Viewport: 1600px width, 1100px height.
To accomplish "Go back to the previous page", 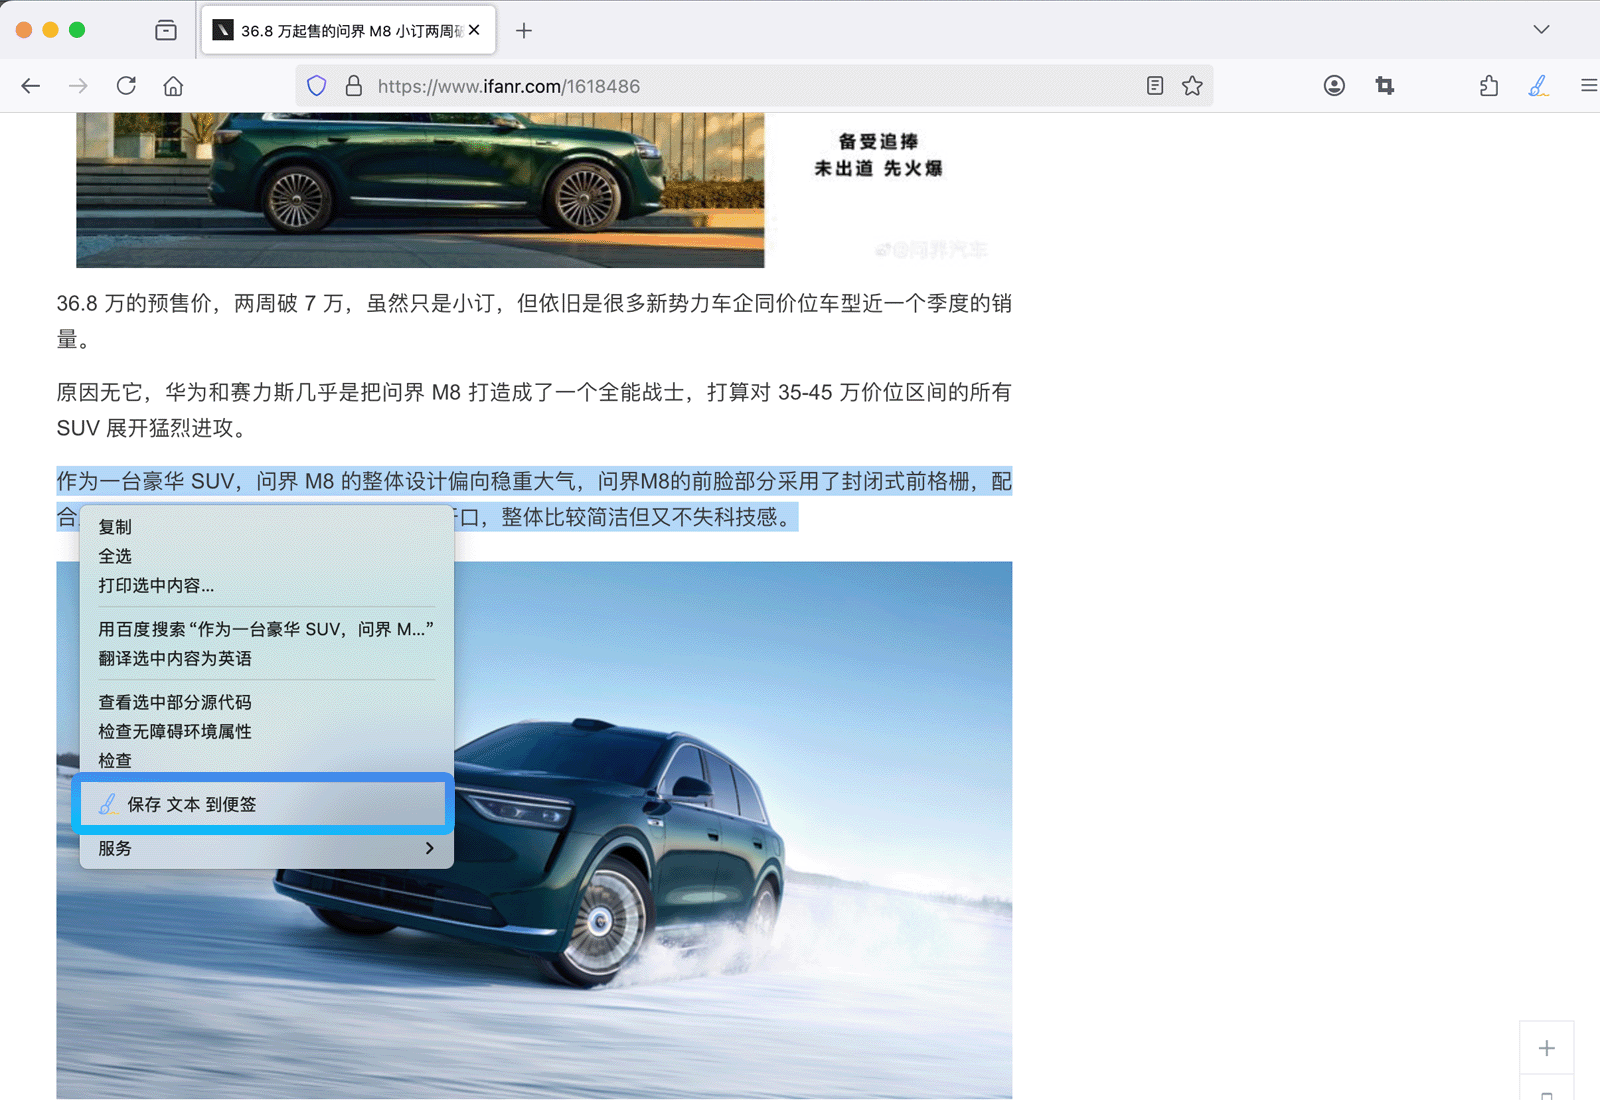I will [31, 86].
